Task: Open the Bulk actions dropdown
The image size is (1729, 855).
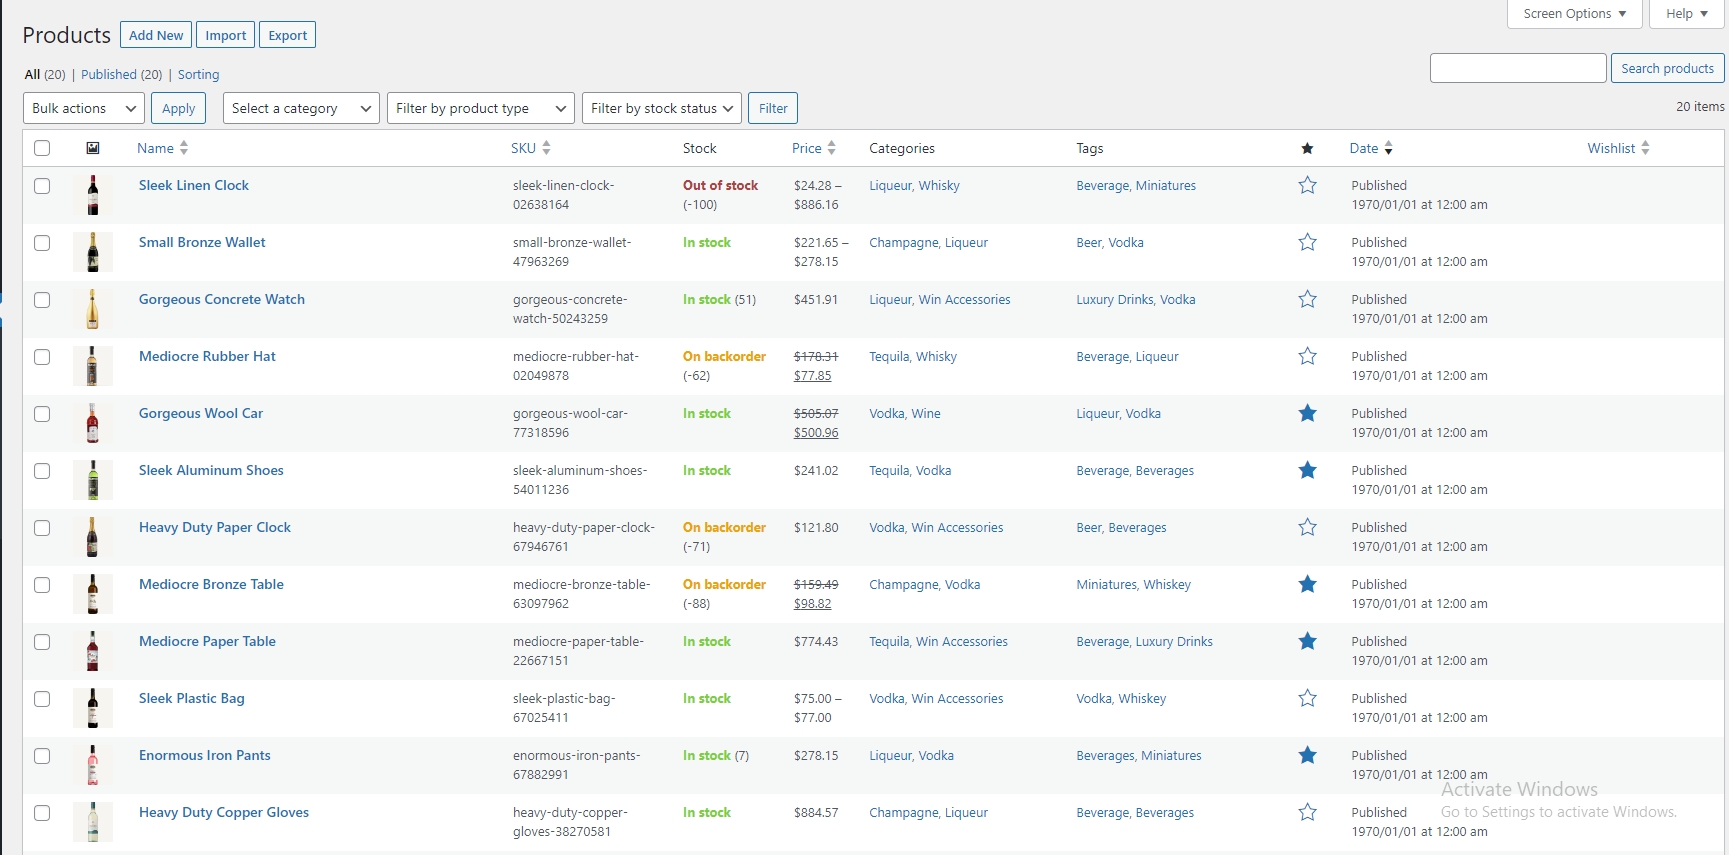Action: (84, 108)
